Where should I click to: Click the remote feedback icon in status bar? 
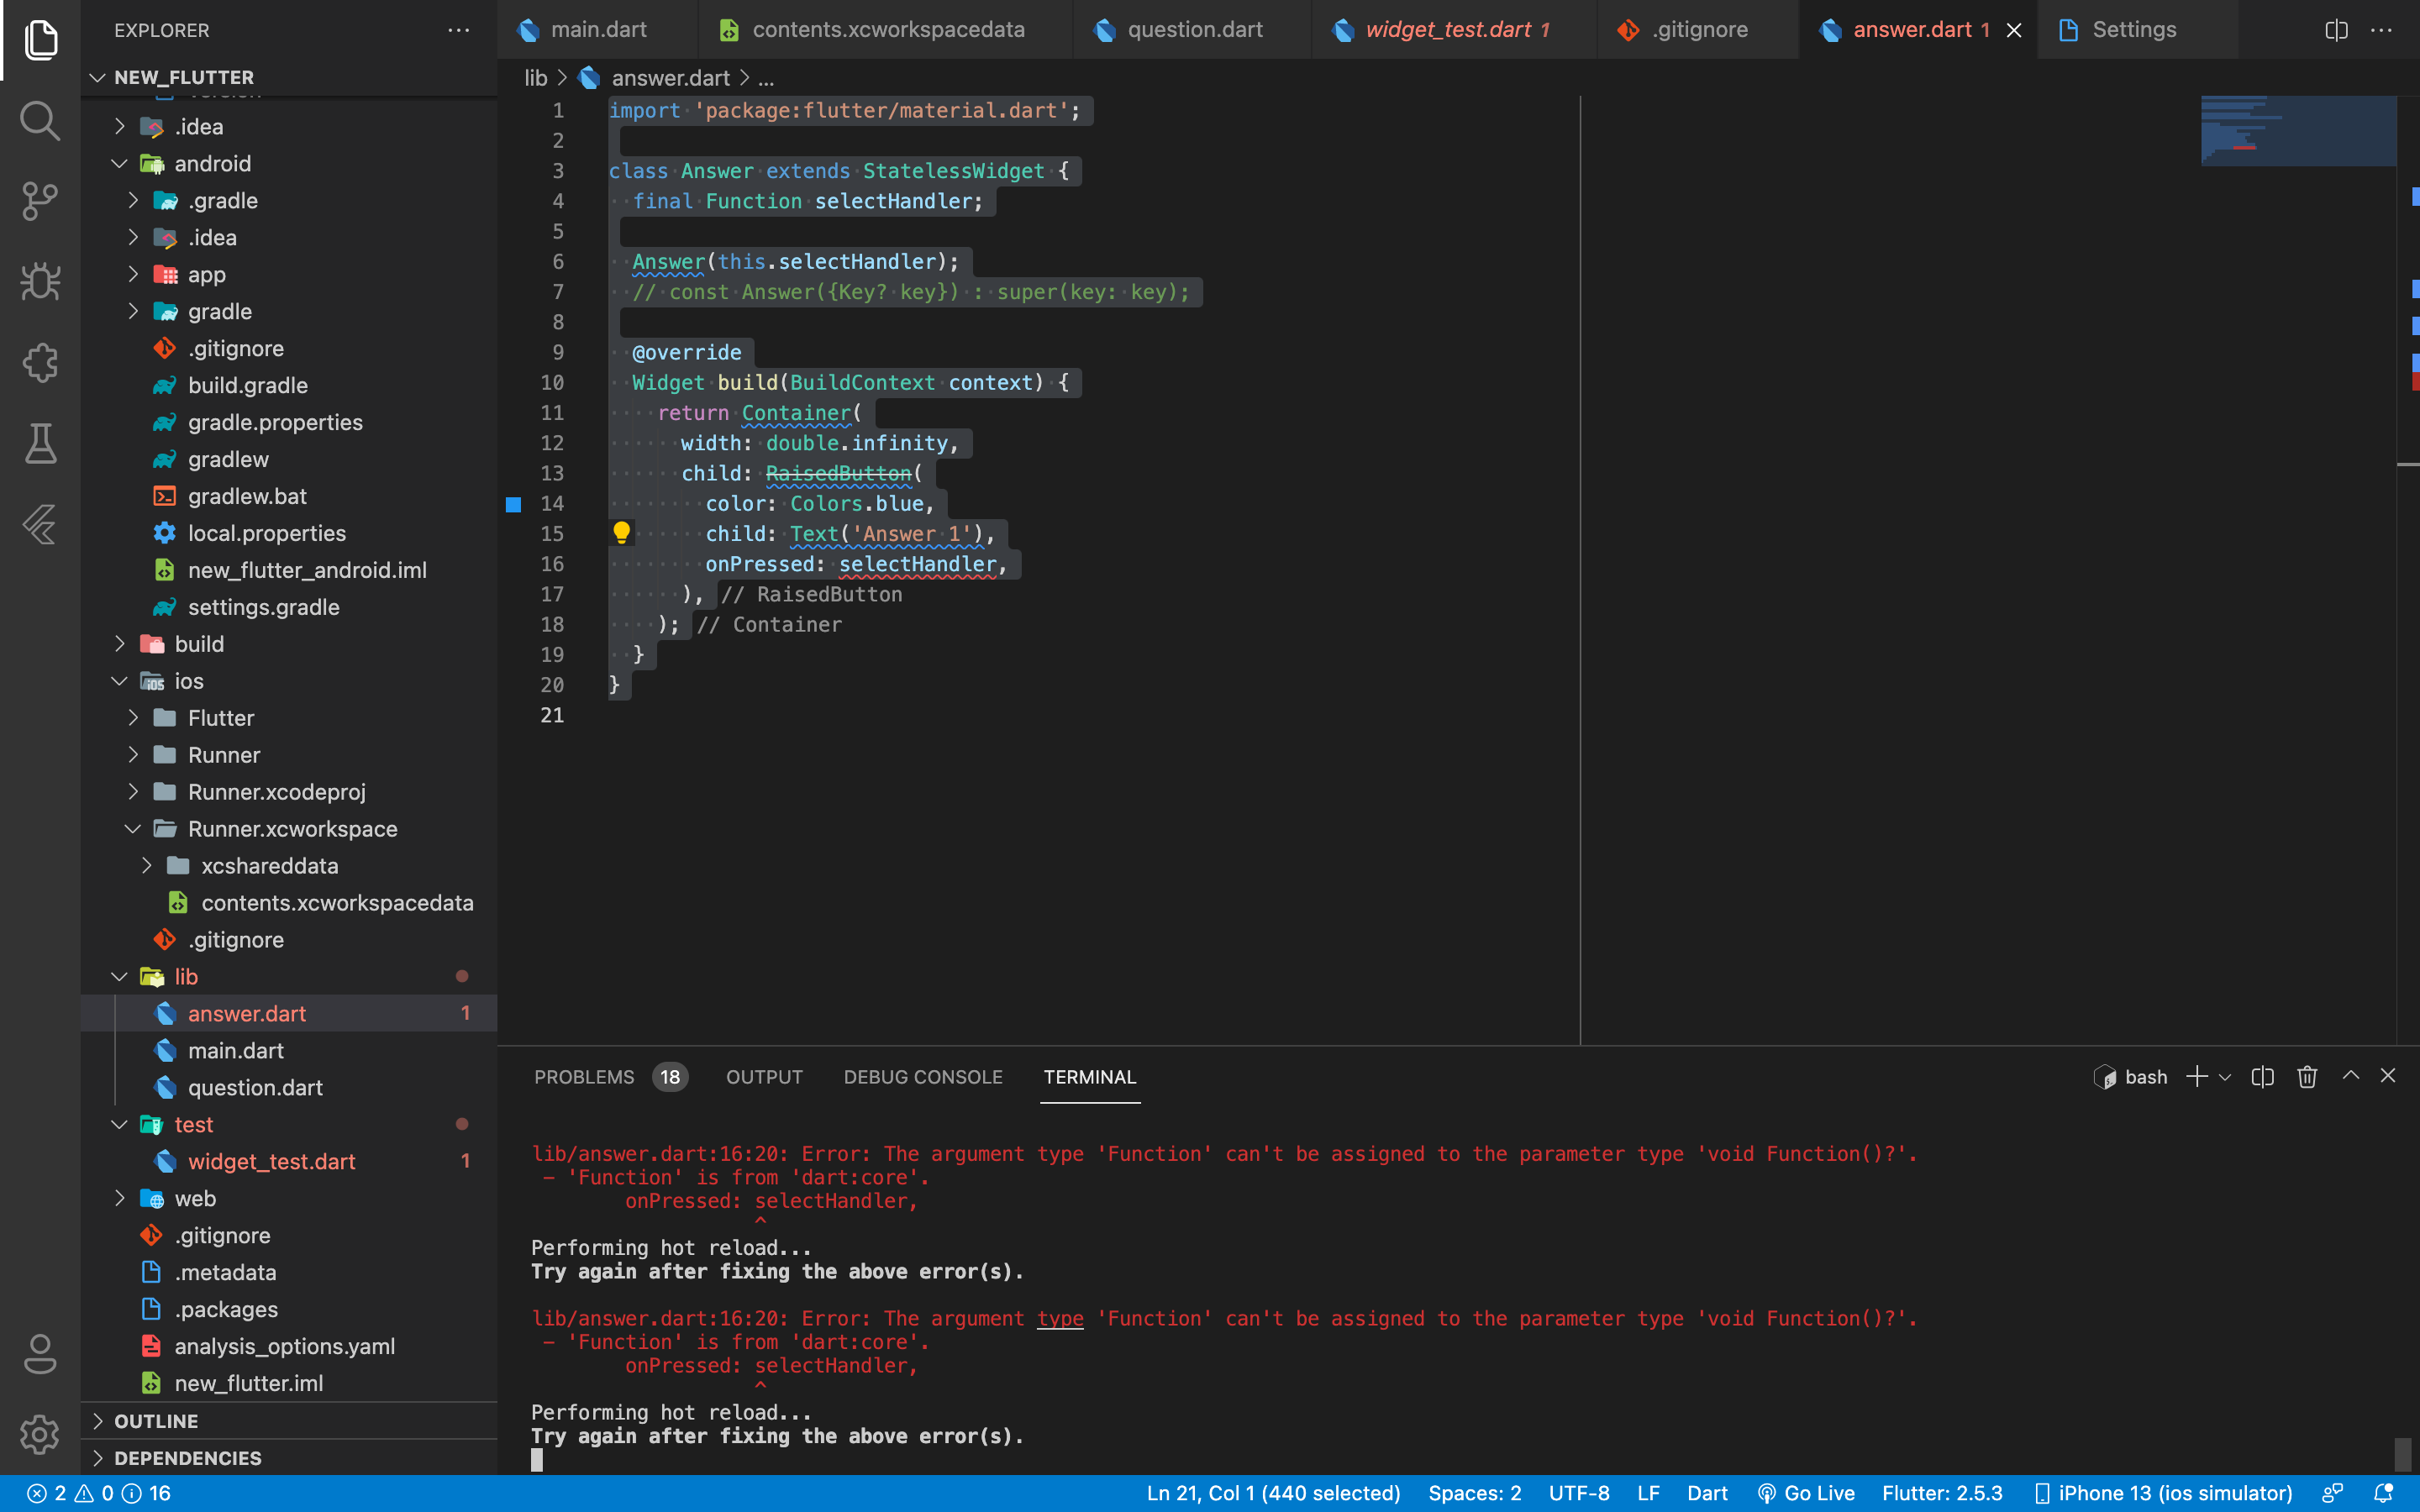point(2333,1493)
